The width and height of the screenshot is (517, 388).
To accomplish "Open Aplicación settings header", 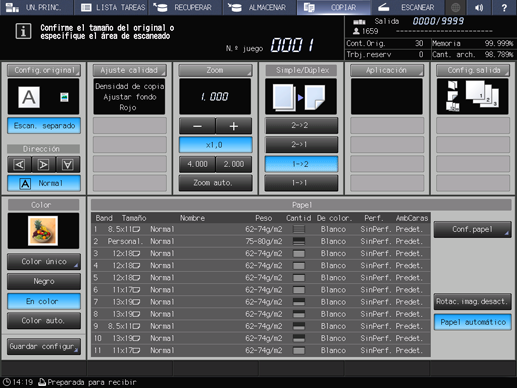I will coord(387,70).
